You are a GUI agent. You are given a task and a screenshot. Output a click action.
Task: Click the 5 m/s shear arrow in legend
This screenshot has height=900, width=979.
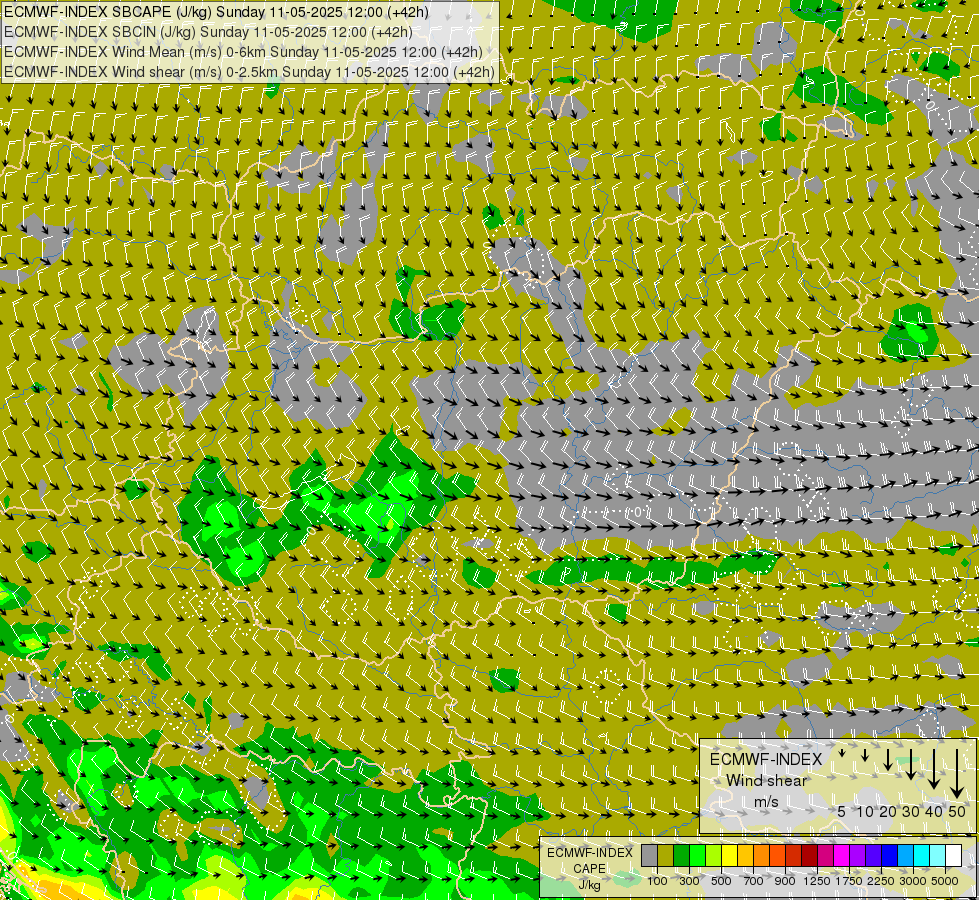(x=842, y=753)
